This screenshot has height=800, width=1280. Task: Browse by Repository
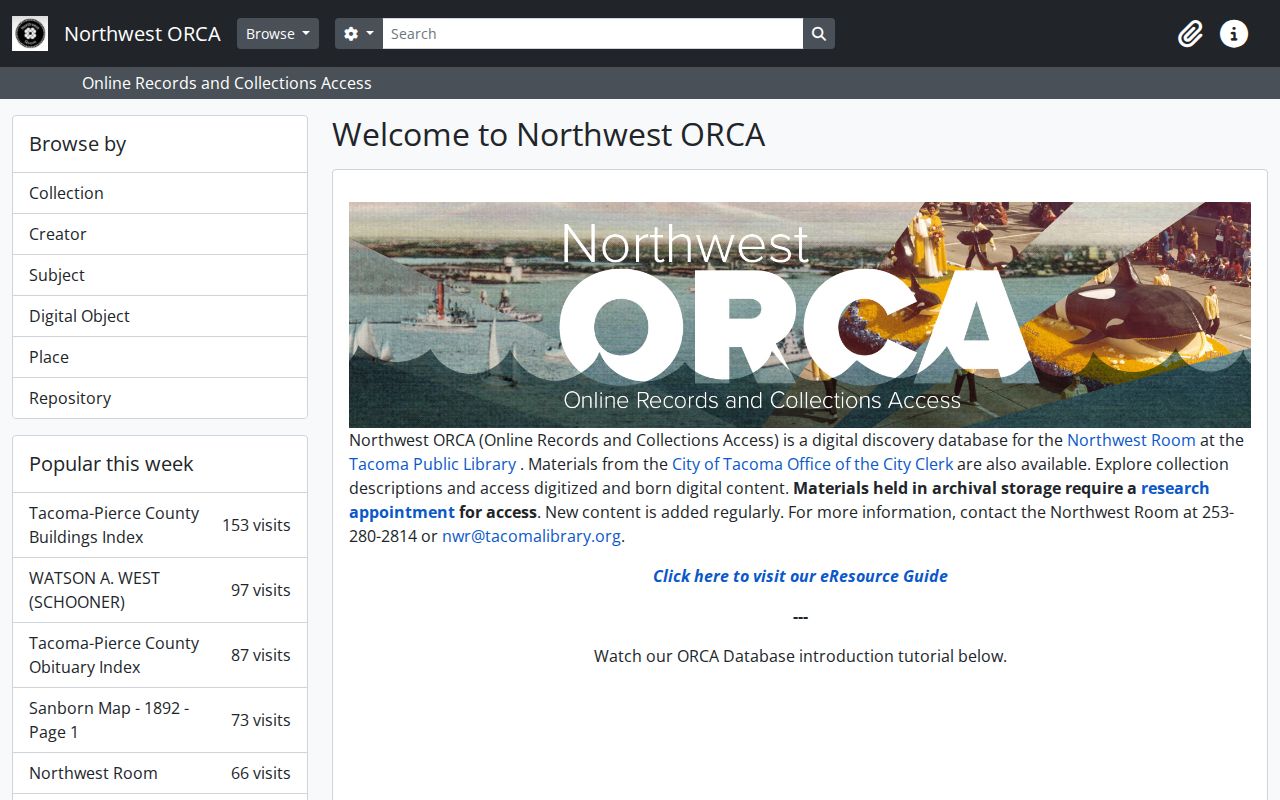pos(160,398)
